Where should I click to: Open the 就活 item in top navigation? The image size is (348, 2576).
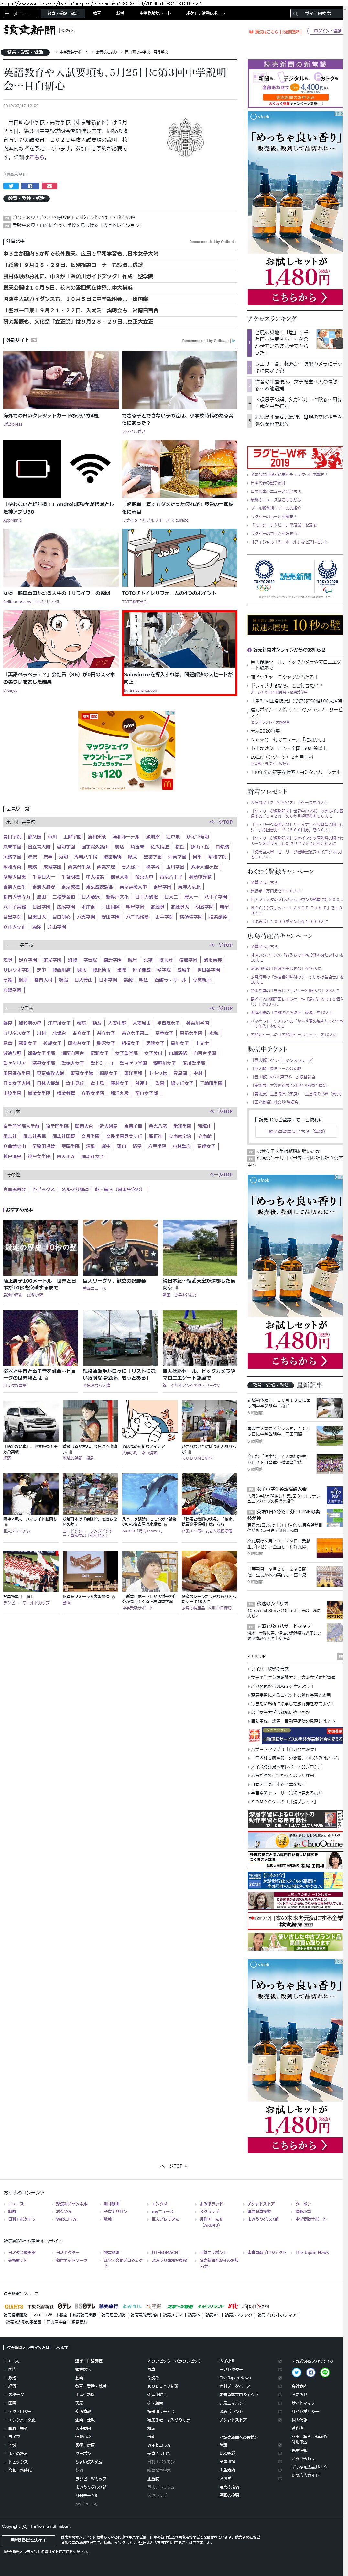[120, 13]
